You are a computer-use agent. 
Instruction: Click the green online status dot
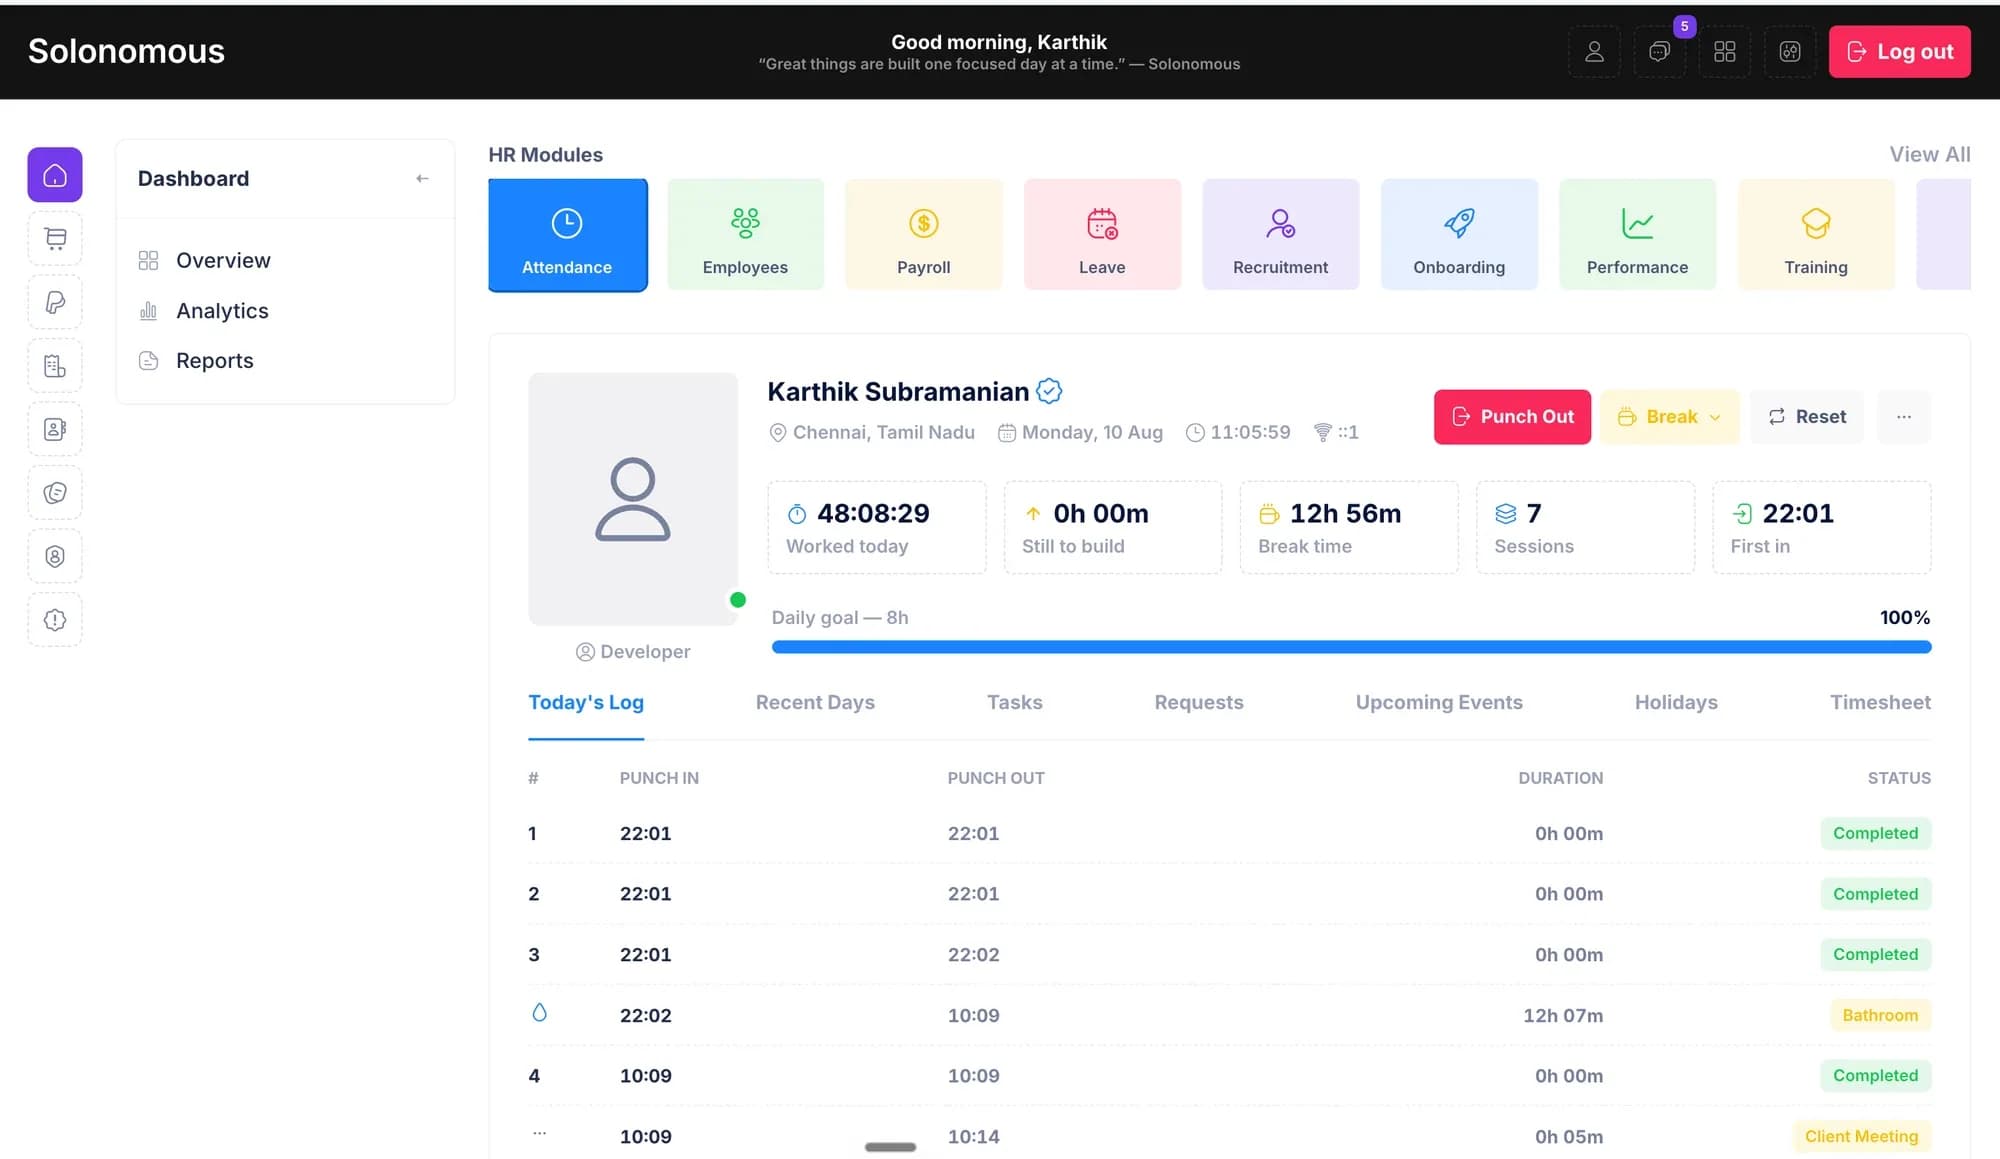738,600
